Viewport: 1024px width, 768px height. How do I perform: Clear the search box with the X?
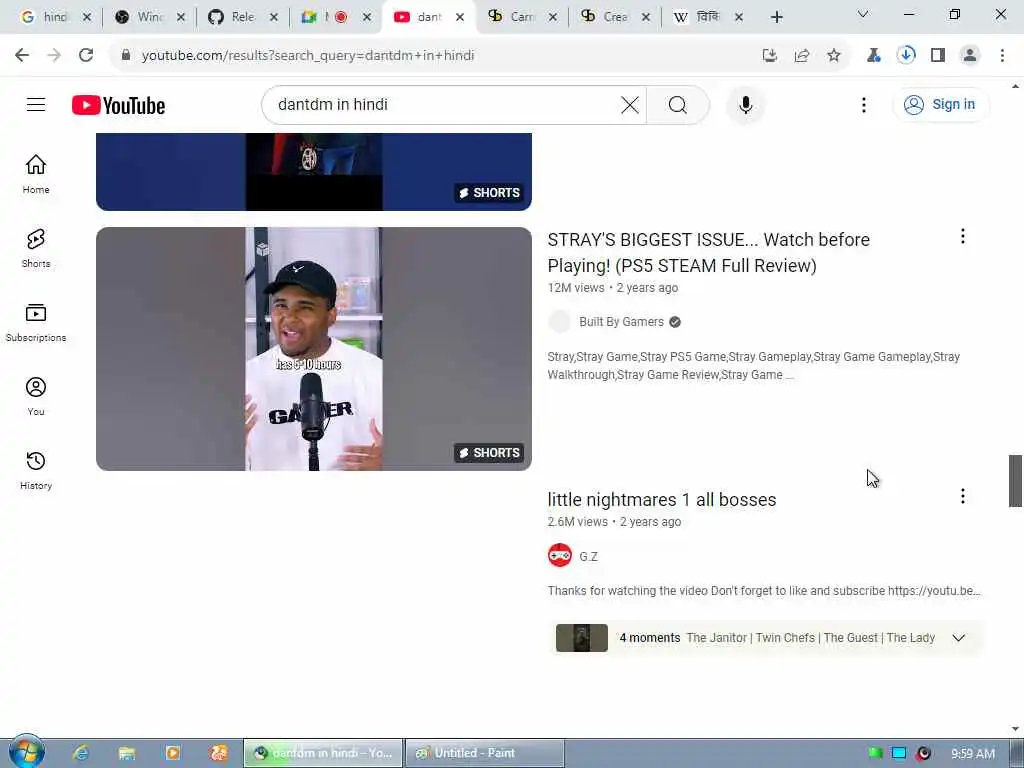630,104
